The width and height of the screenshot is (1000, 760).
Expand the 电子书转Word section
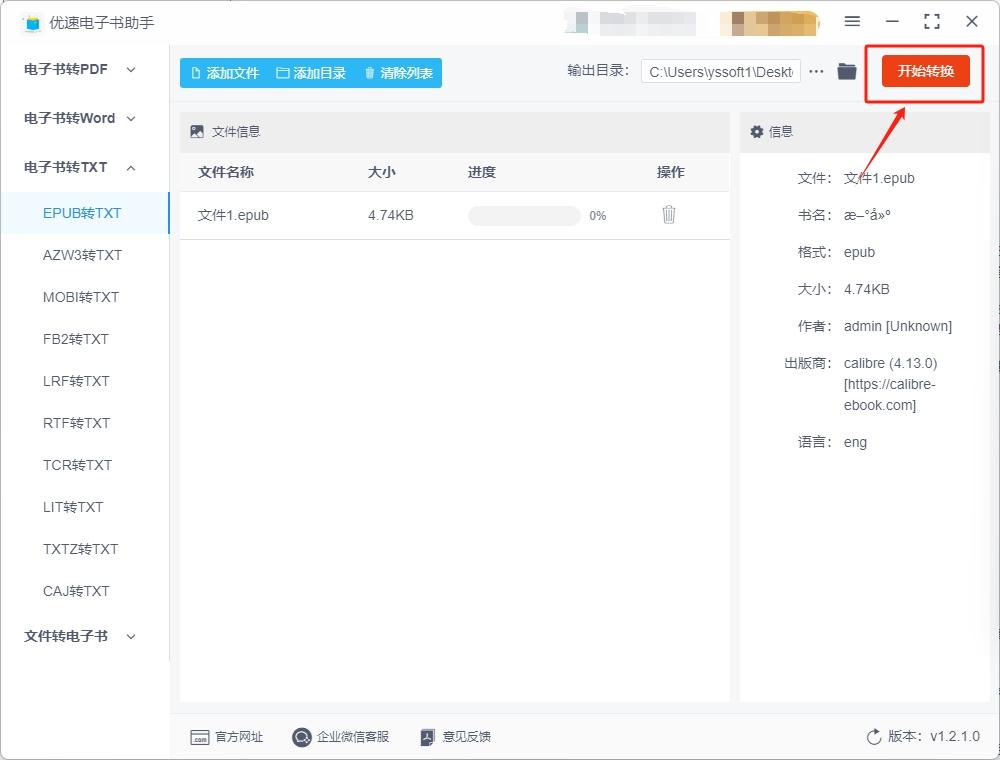pyautogui.click(x=80, y=119)
